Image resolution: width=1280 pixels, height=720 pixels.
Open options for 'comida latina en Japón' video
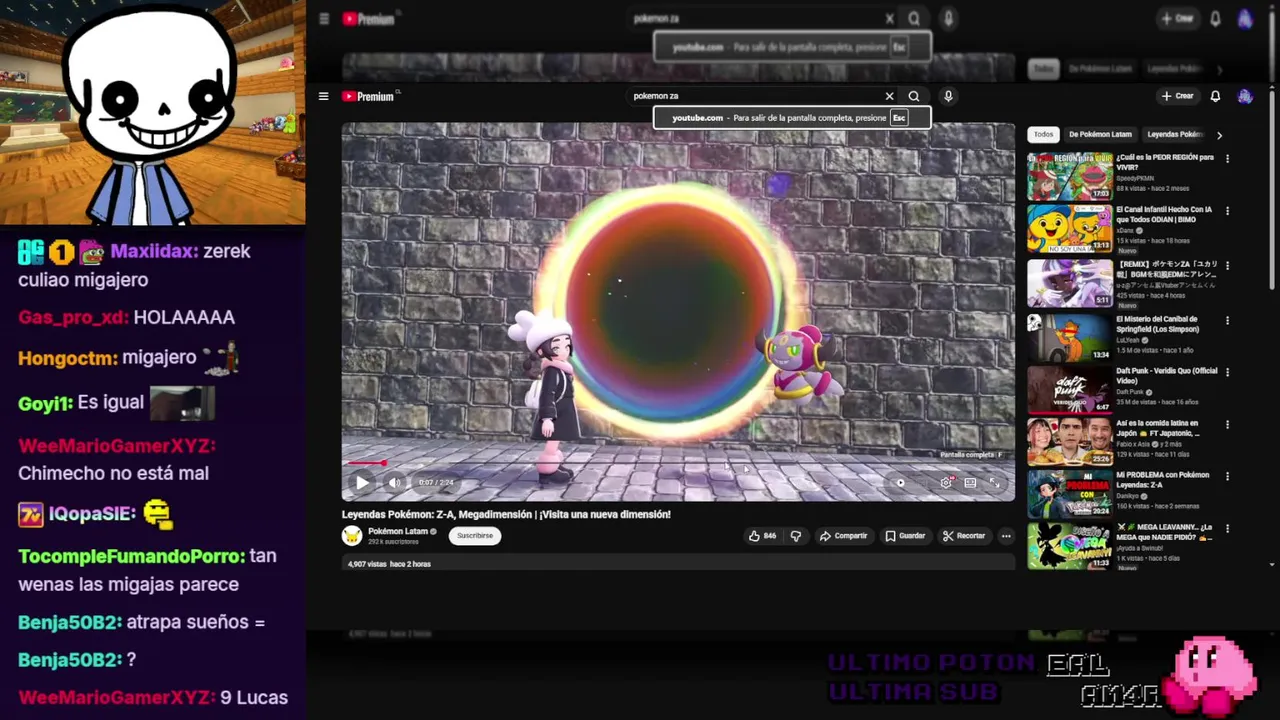coord(1227,424)
